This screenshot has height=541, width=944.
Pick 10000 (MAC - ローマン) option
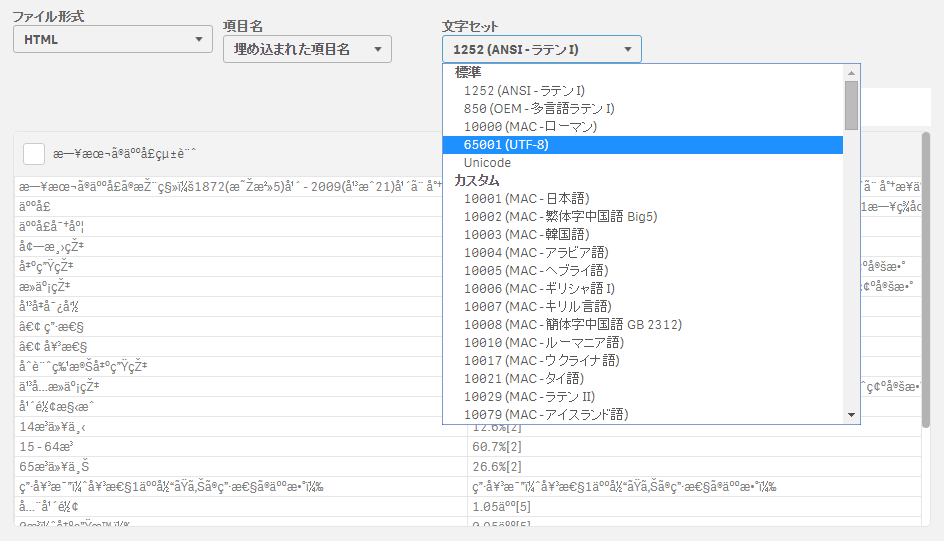tap(530, 127)
